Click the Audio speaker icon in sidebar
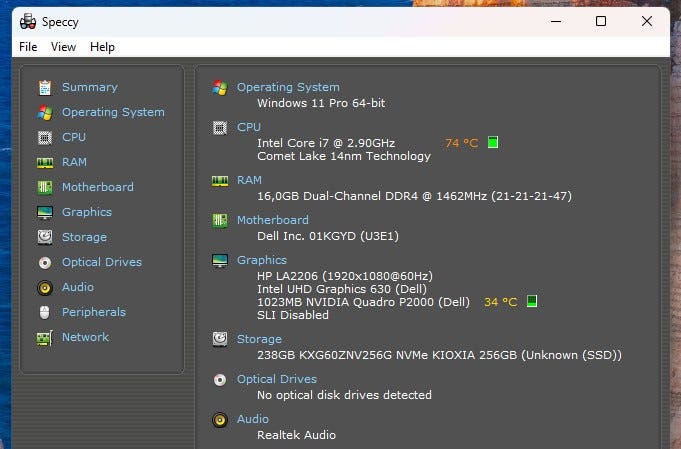 45,287
